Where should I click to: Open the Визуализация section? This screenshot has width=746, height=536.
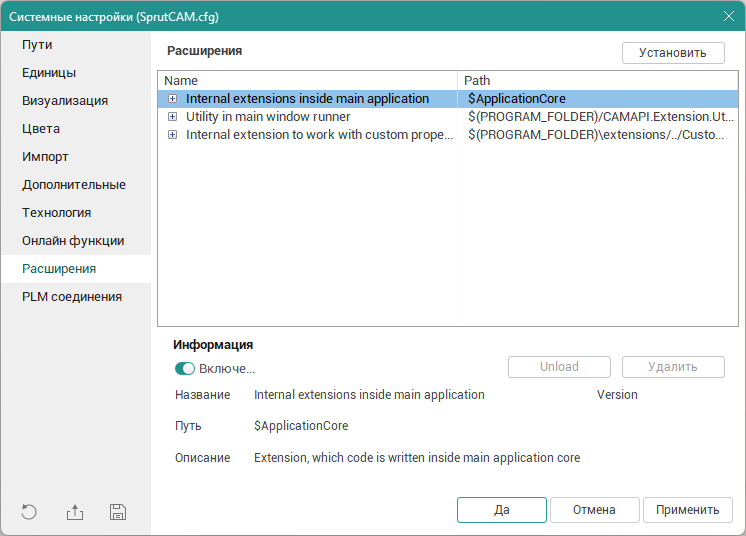click(x=65, y=101)
